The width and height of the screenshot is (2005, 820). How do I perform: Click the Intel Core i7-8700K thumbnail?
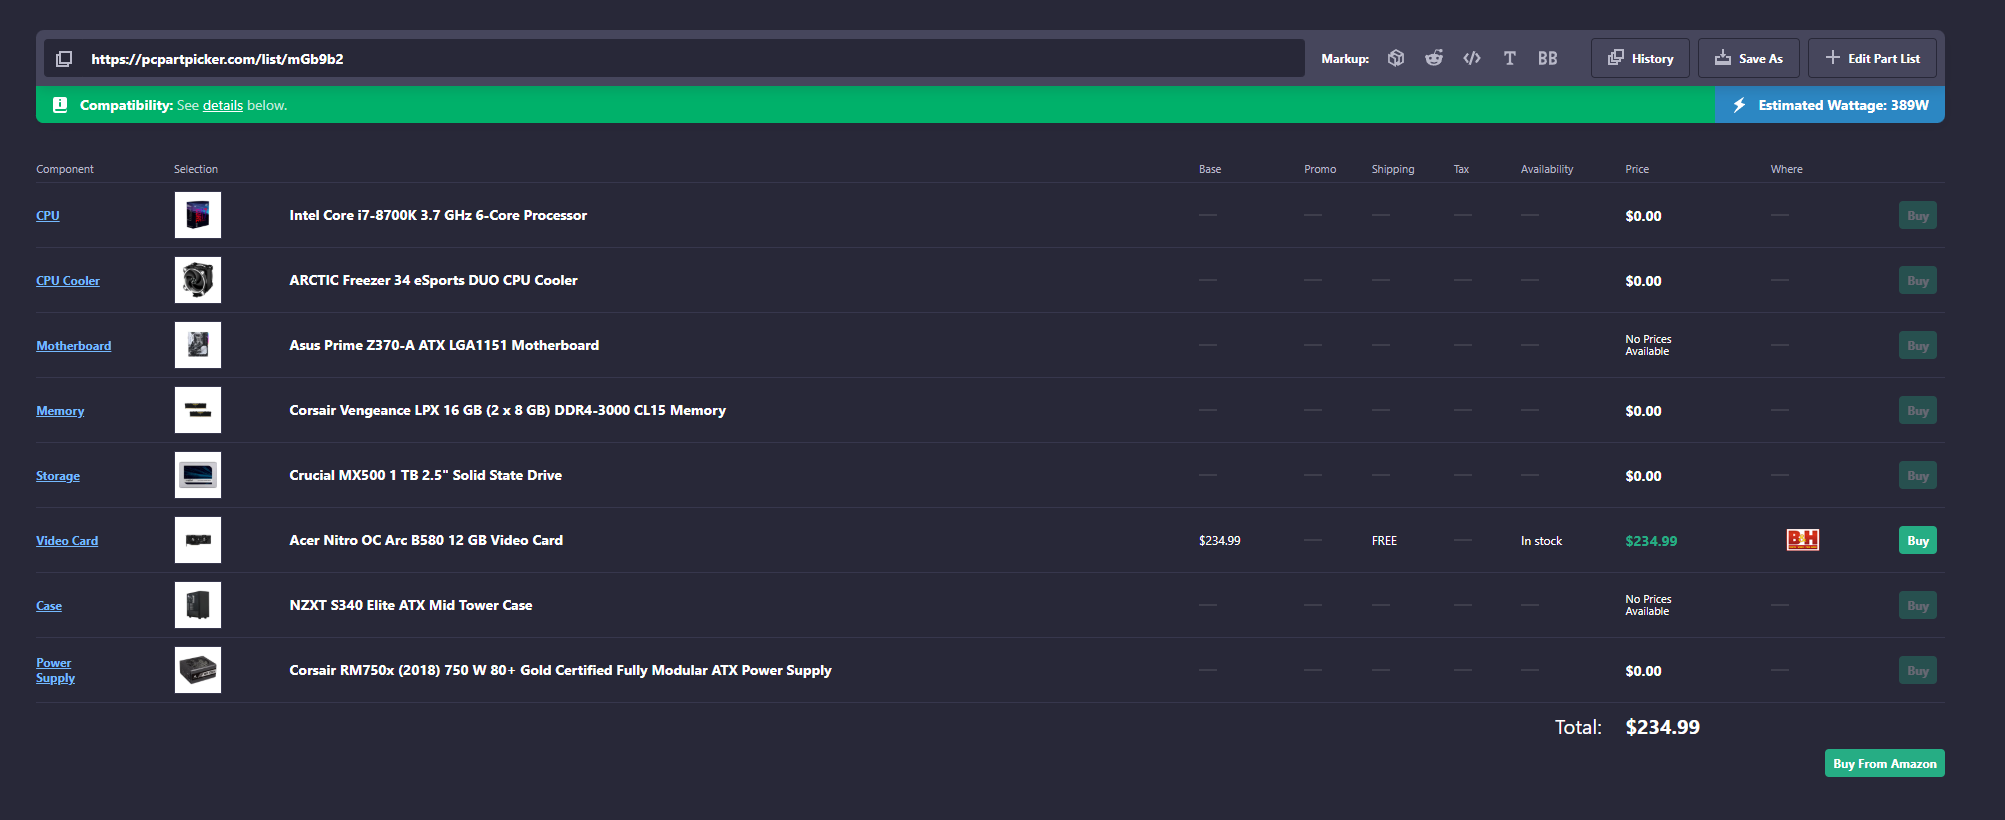pyautogui.click(x=198, y=215)
